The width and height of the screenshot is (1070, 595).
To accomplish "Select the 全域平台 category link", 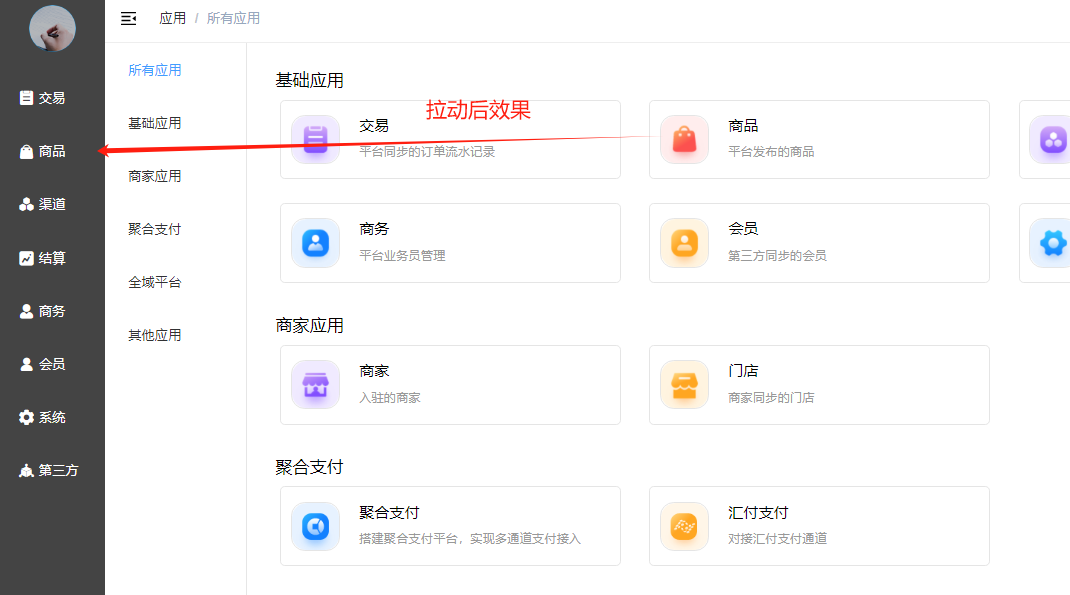I will click(155, 282).
